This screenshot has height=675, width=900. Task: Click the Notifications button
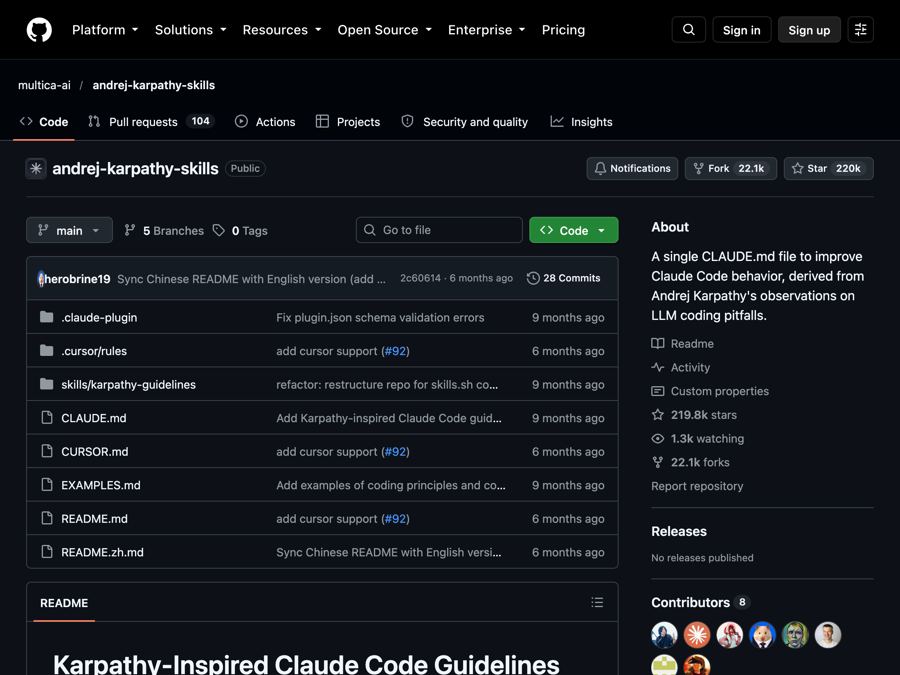[x=632, y=169]
